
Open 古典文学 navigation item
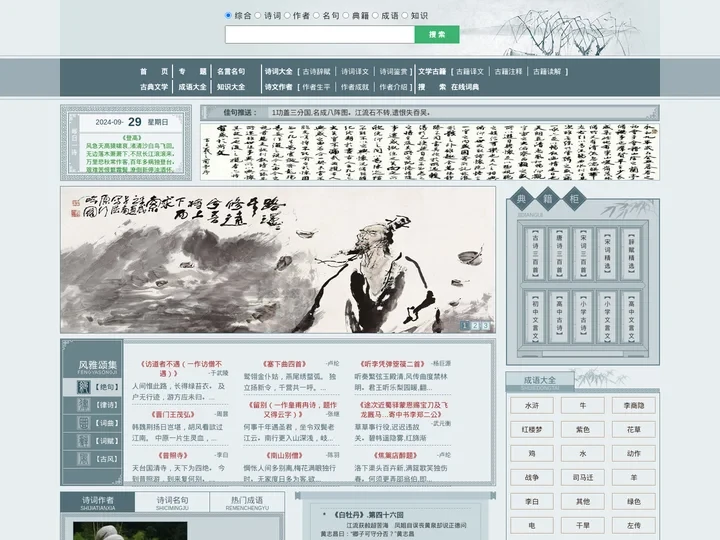click(154, 87)
